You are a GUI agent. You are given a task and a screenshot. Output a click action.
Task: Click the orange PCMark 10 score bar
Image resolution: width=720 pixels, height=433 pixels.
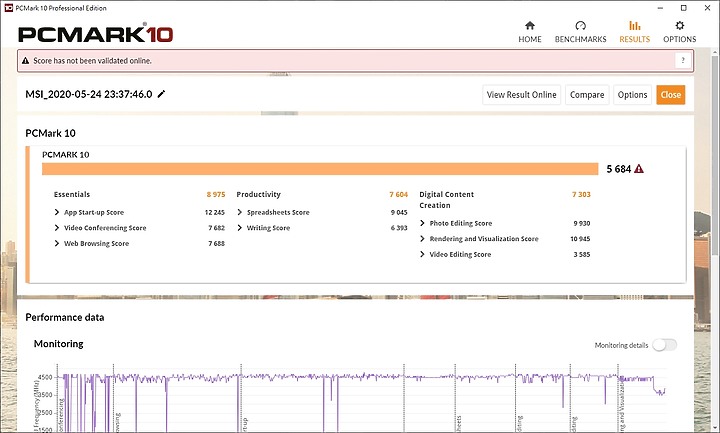click(320, 169)
